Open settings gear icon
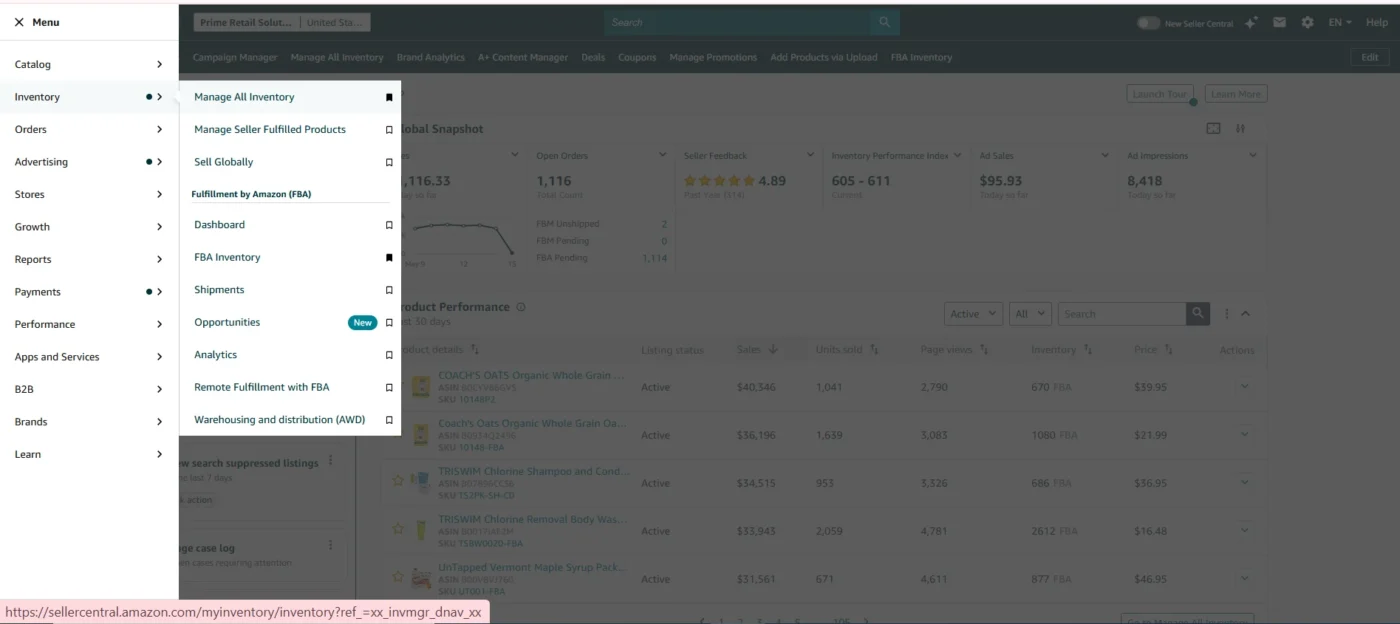The image size is (1400, 624). 1307,22
